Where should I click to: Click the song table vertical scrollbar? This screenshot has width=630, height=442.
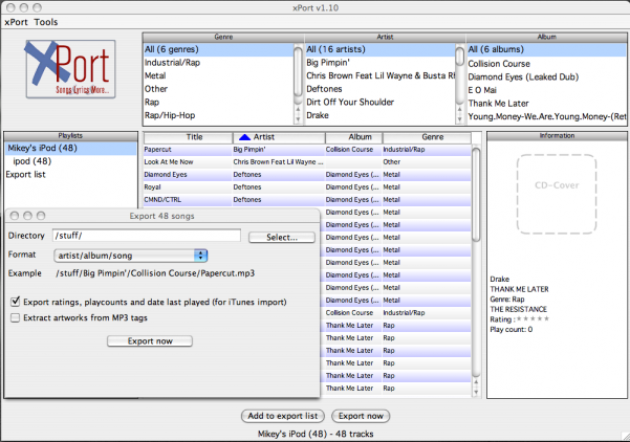(x=476, y=195)
